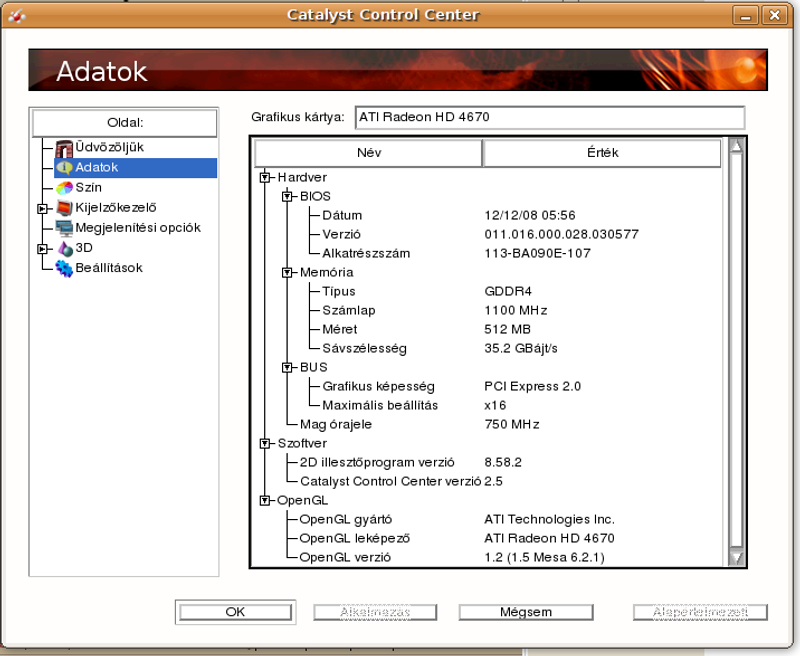Select the 2D illesztőprogram verzió row
Screen dimensions: 800x656
pyautogui.click(x=487, y=462)
